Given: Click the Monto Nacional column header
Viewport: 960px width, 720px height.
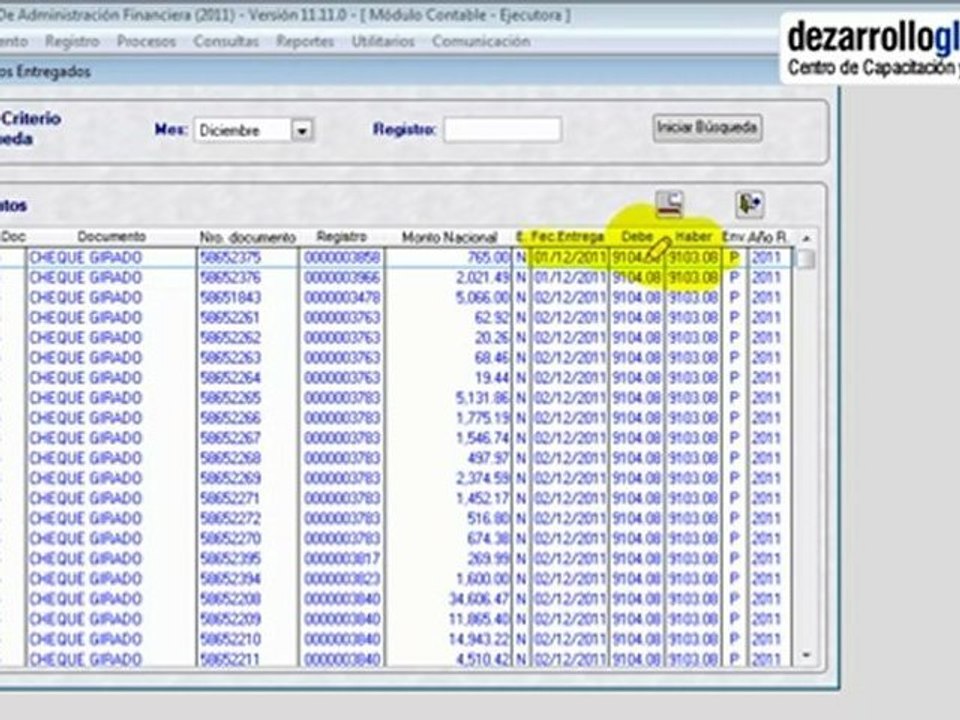Looking at the screenshot, I should 449,238.
